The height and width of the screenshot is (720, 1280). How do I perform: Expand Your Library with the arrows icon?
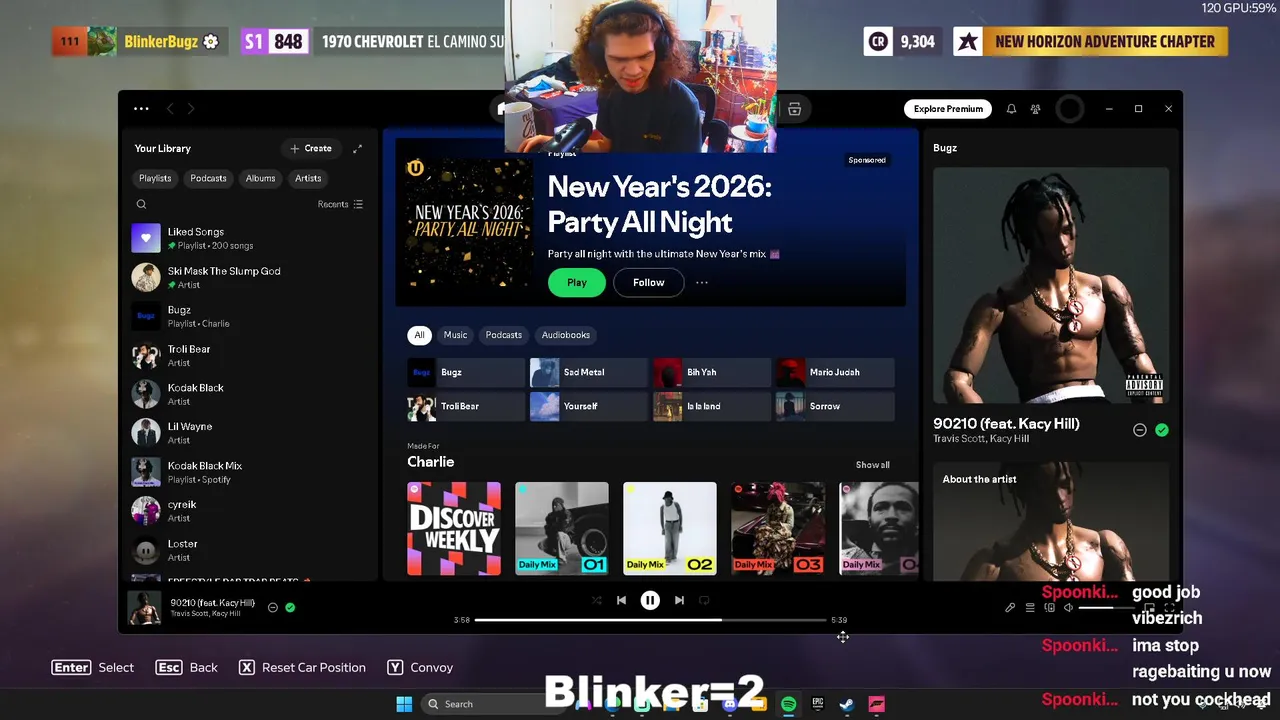click(x=357, y=148)
